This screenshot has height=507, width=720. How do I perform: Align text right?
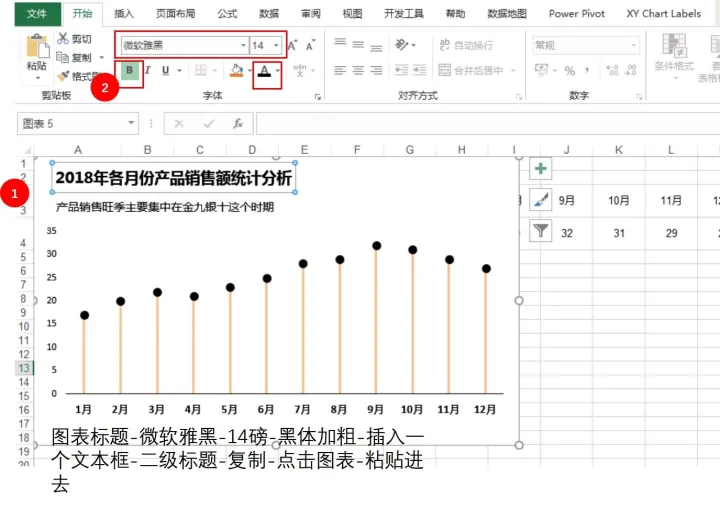376,70
